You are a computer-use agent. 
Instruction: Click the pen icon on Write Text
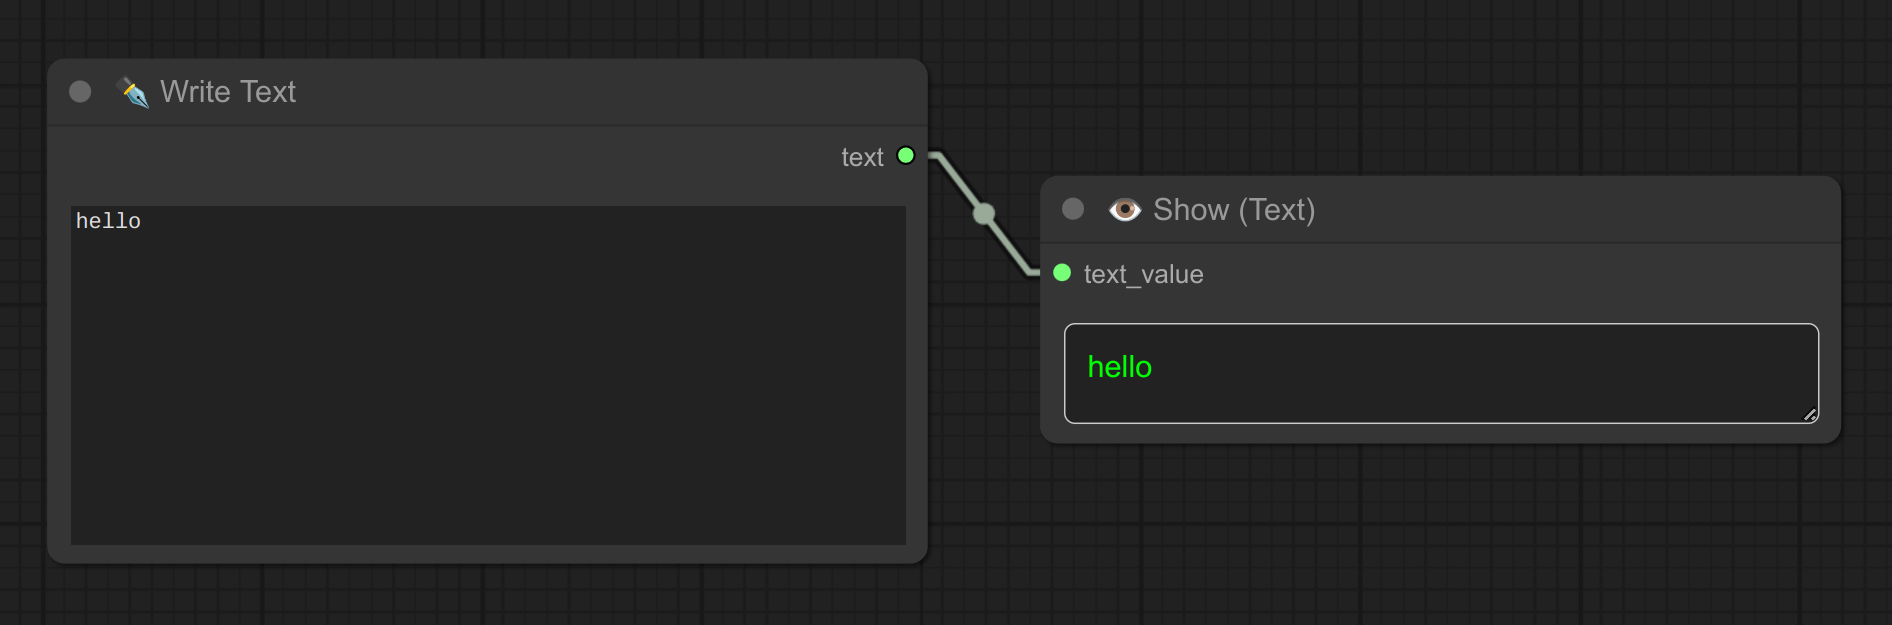[132, 92]
